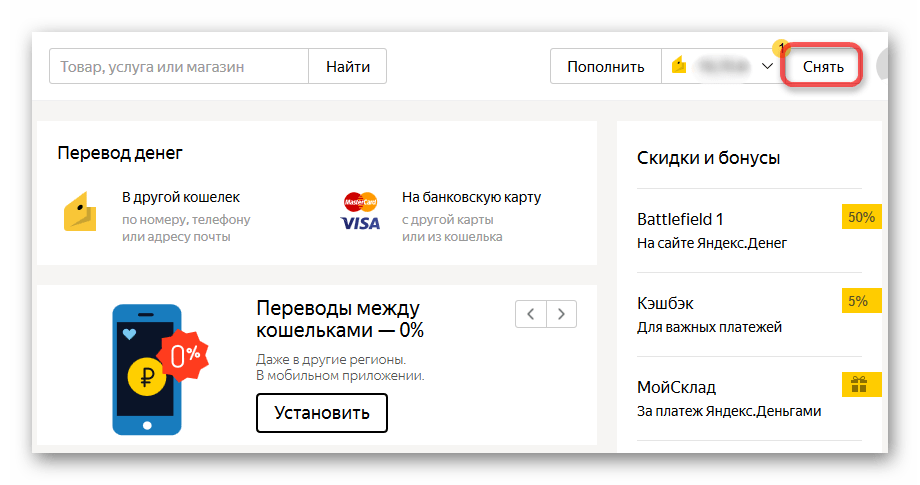Screen dimensions: 920x485
Task: Open the Battlefield 1 discount offer
Action: pos(680,219)
